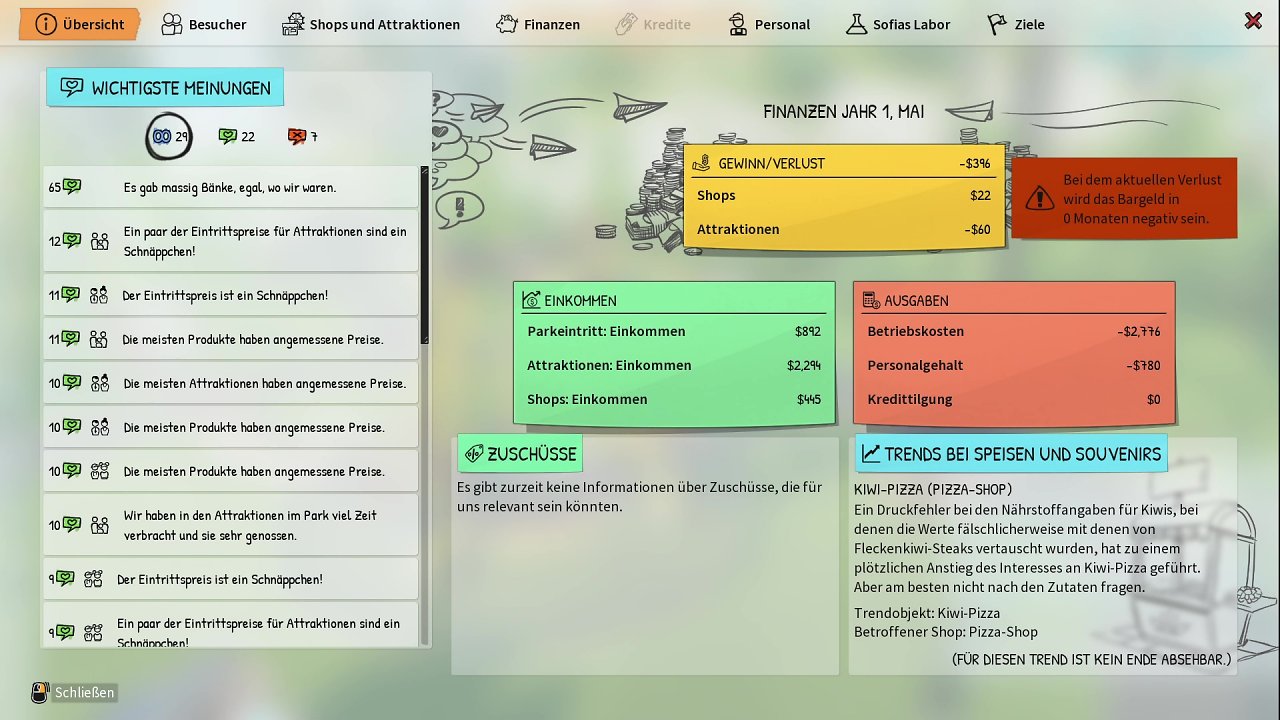The width and height of the screenshot is (1280, 720).
Task: Click the 'Personalgehalt' expense label
Action: (x=915, y=365)
